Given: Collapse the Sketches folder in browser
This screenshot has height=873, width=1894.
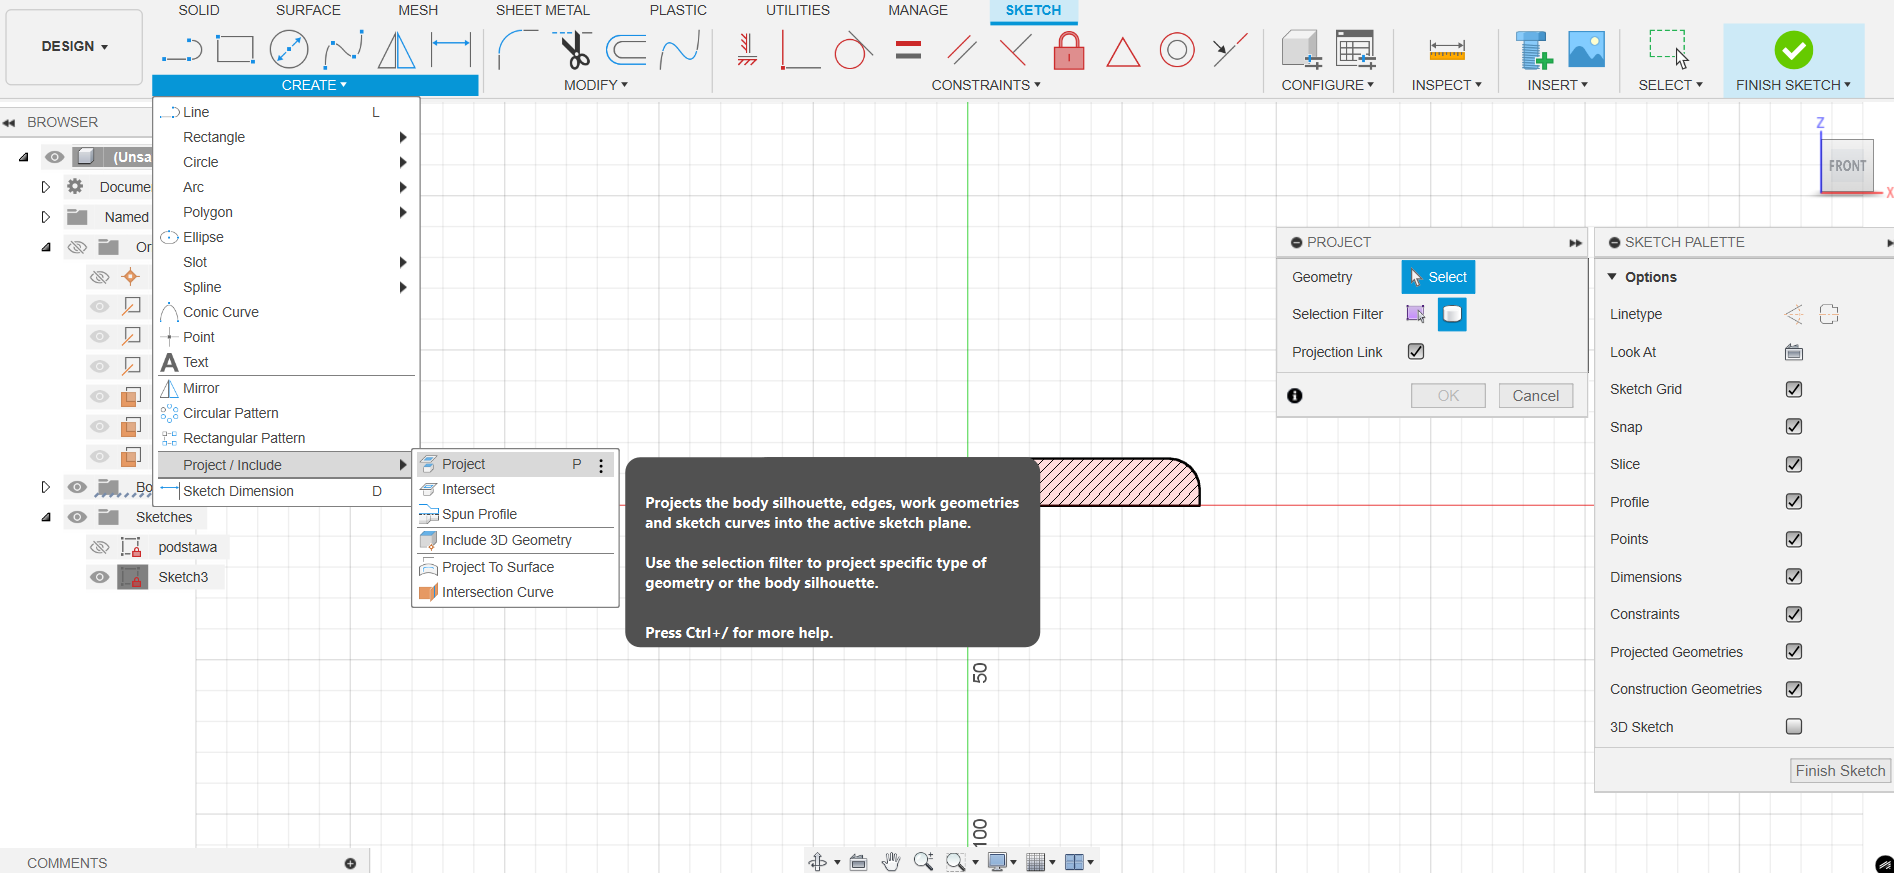Looking at the screenshot, I should (46, 517).
